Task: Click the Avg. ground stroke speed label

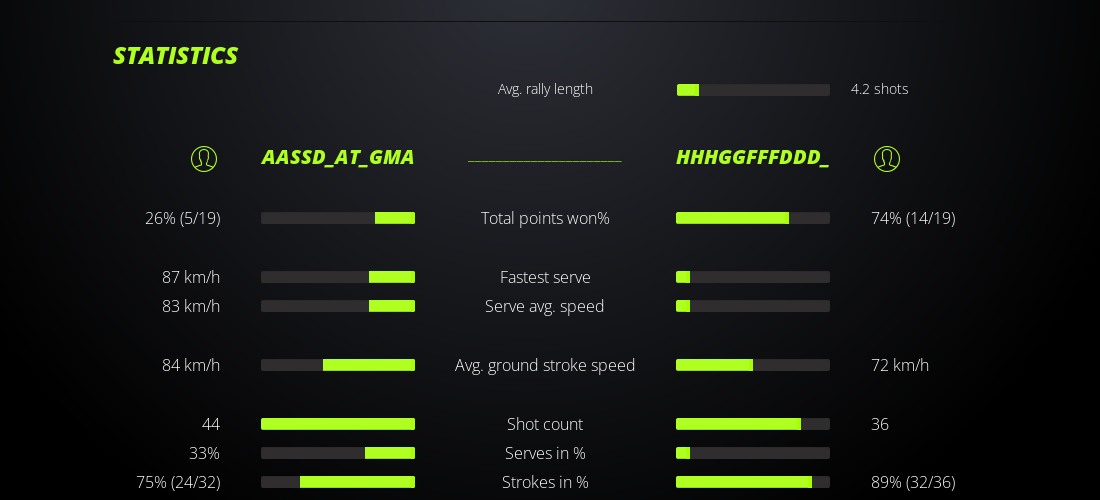Action: pyautogui.click(x=545, y=365)
